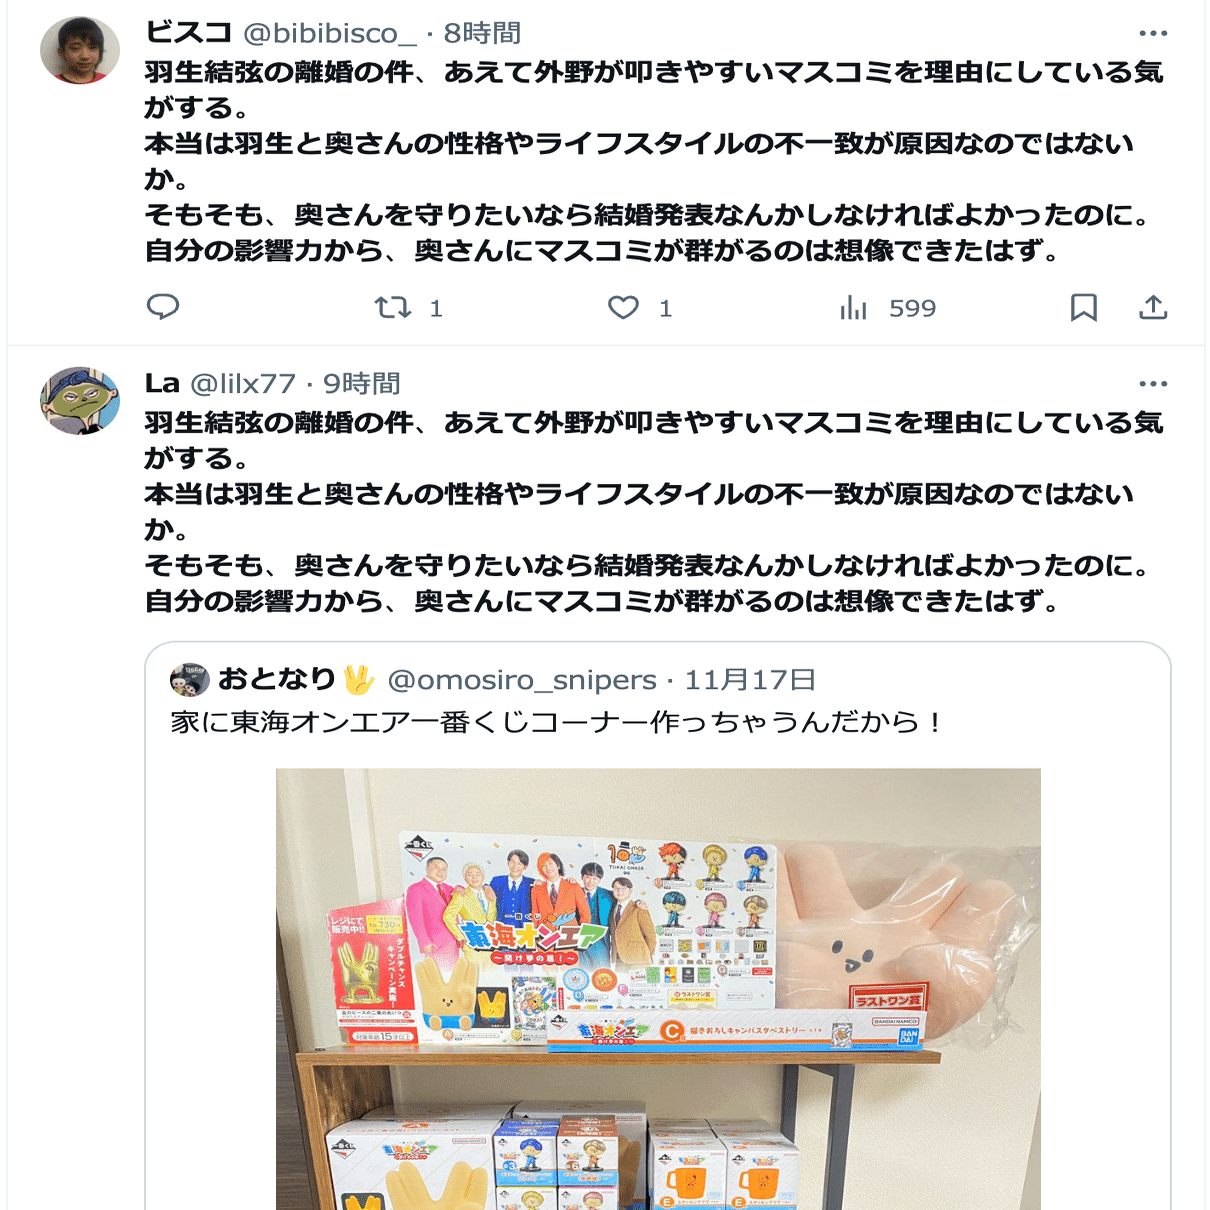Viewport: 1210px width, 1210px height.
Task: Open more options for La's tweet
Action: click(x=1153, y=384)
